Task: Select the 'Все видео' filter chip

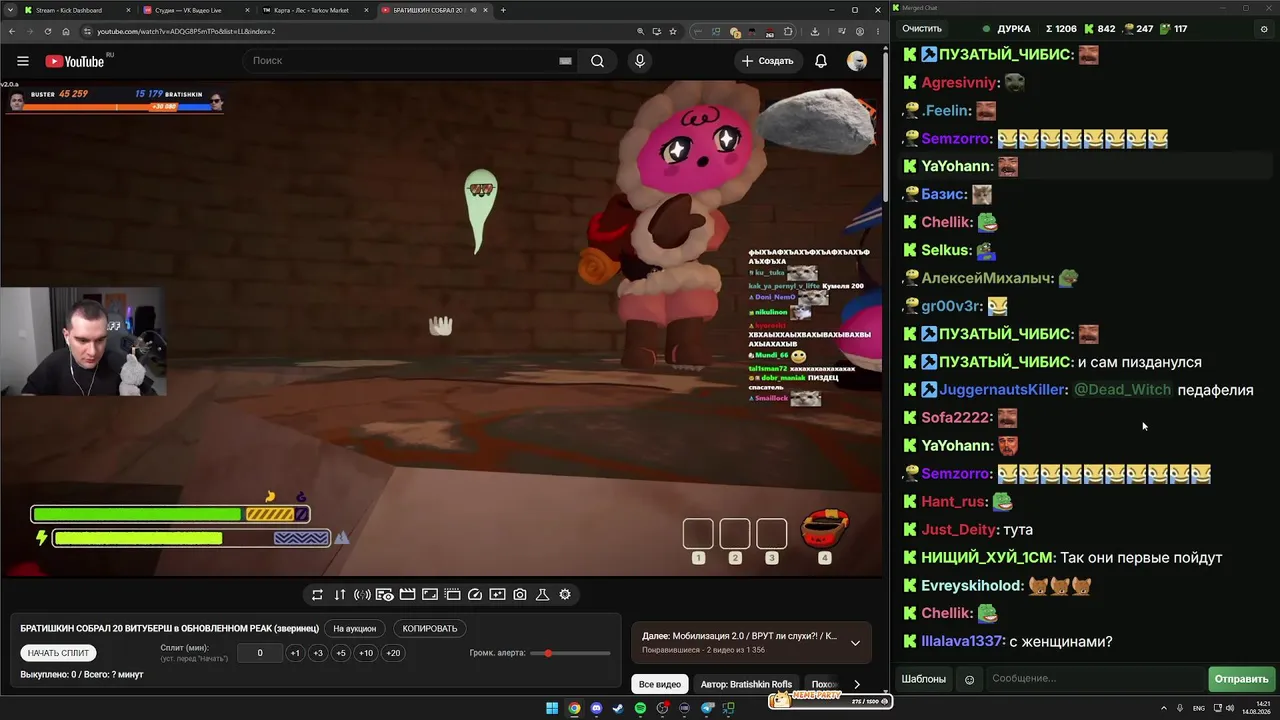Action: point(660,684)
